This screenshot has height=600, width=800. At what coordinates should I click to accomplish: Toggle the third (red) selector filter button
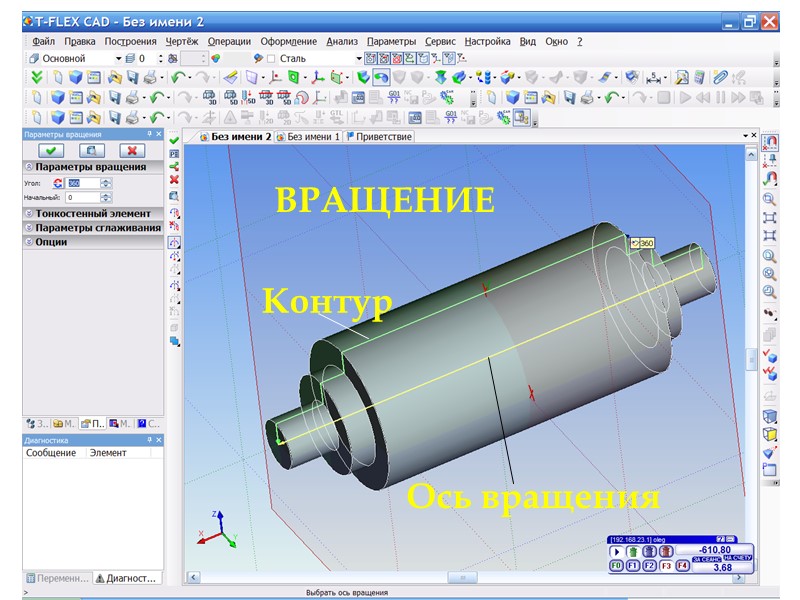click(x=397, y=58)
